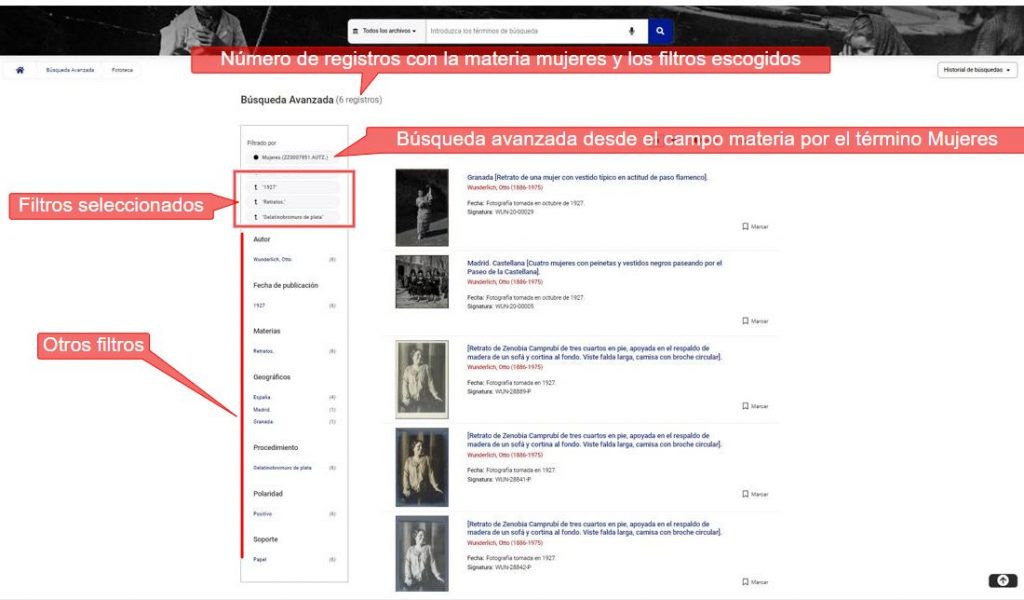The height and width of the screenshot is (600, 1024).
Task: Click the 'Geográficos' facet heading
Action: click(x=272, y=377)
